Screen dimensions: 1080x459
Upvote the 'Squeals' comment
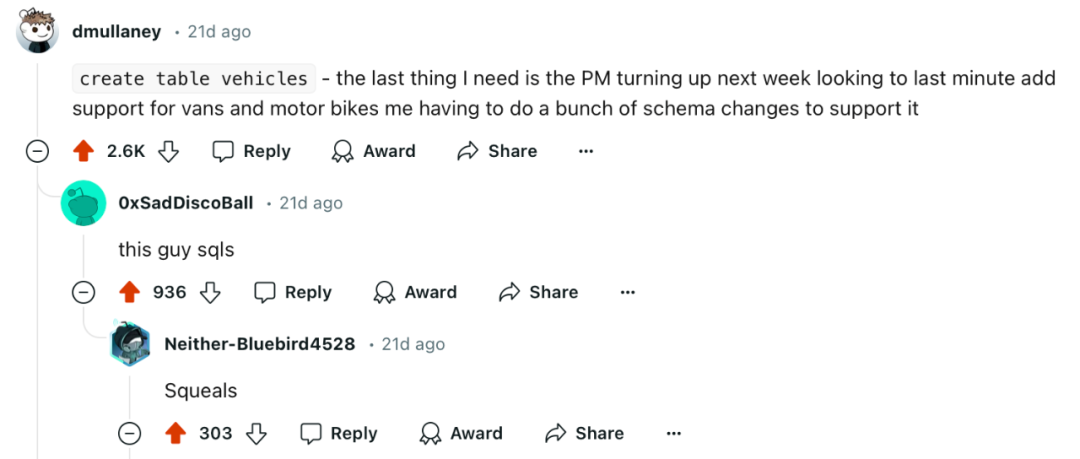point(176,434)
